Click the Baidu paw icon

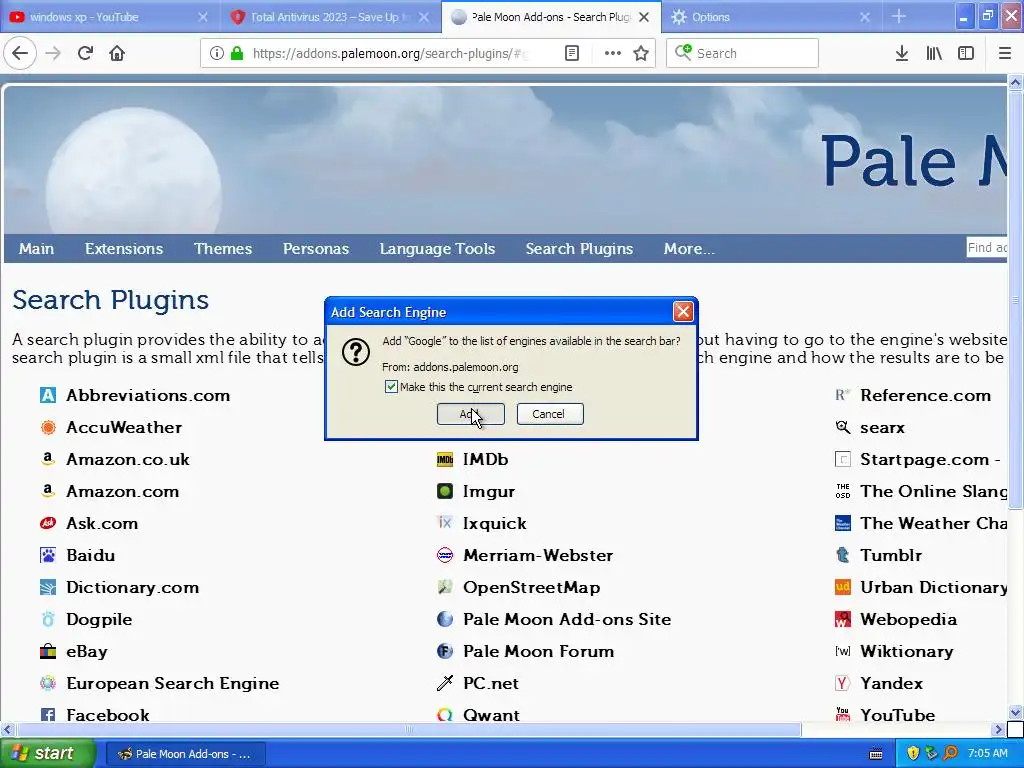(x=48, y=555)
